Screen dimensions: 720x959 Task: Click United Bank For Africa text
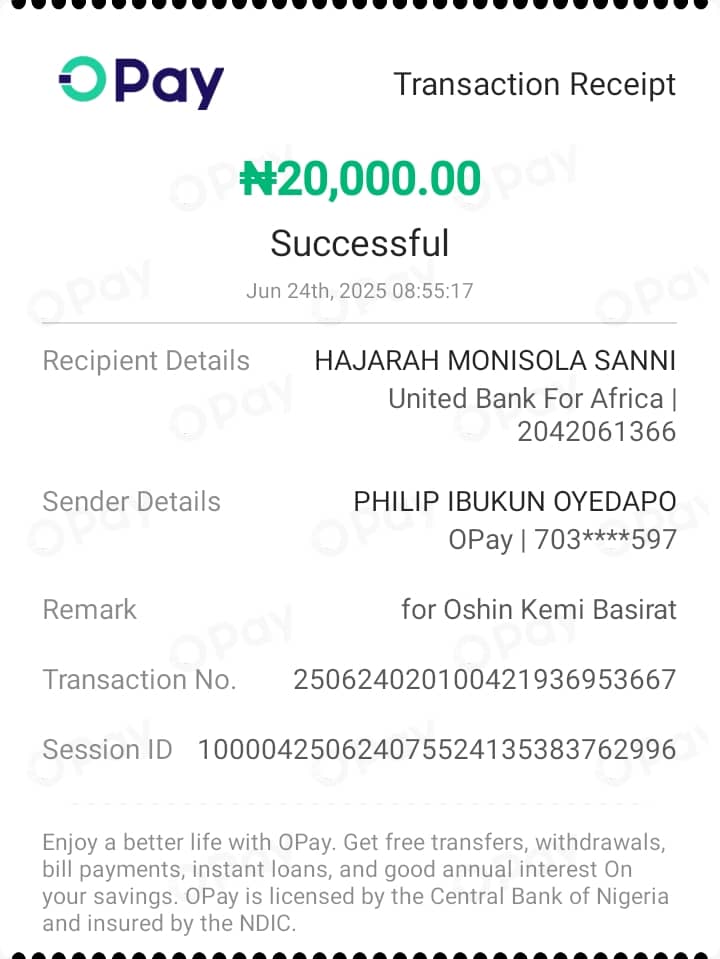tap(526, 399)
